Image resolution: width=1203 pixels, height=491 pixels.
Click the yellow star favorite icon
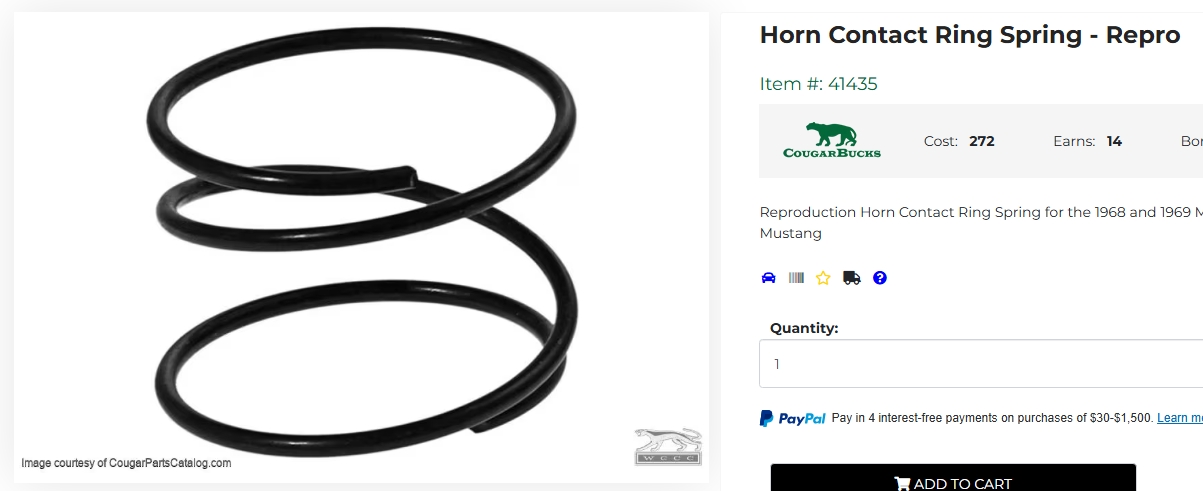[x=823, y=278]
